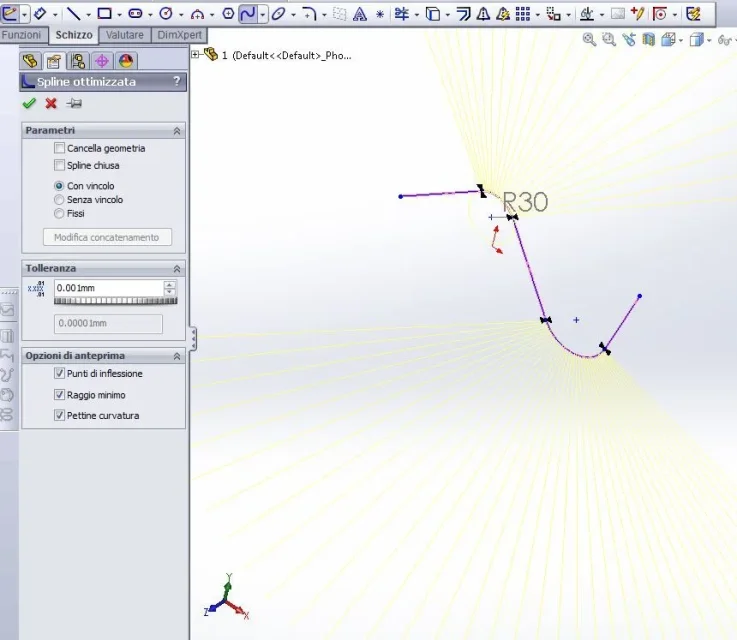Switch to the Valutare tab

pos(125,35)
